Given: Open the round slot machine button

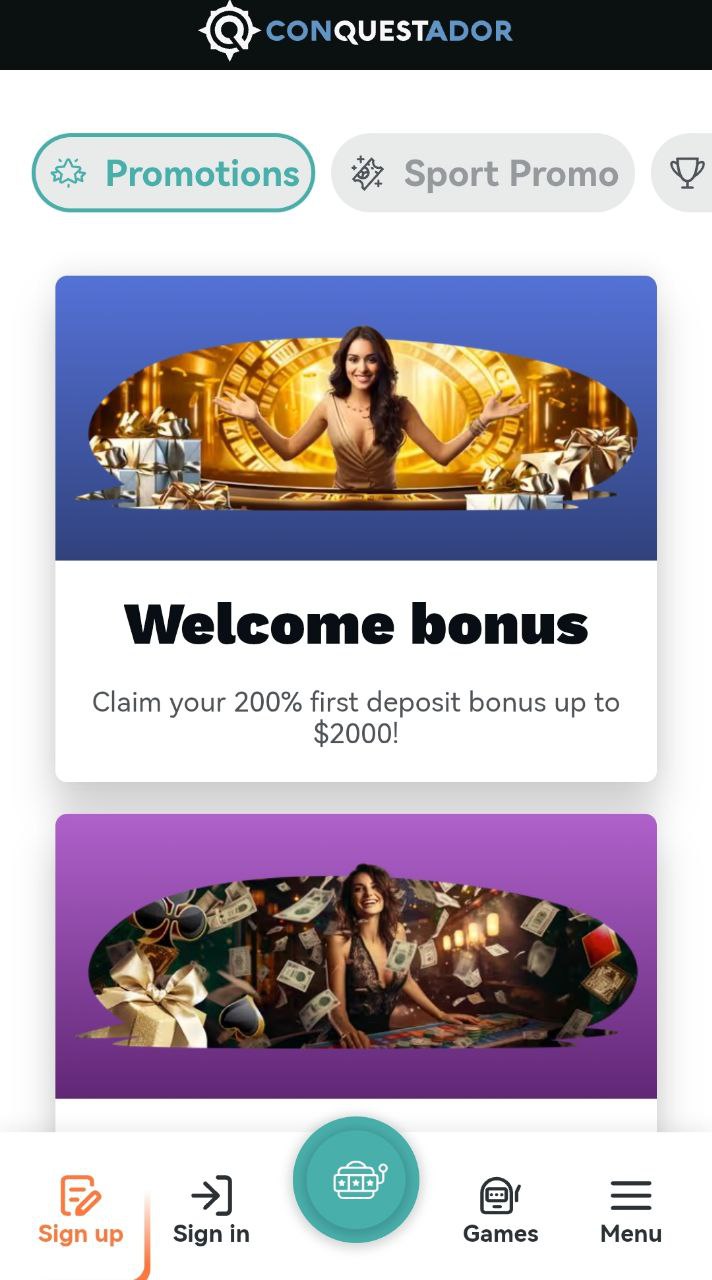Looking at the screenshot, I should click(356, 1180).
